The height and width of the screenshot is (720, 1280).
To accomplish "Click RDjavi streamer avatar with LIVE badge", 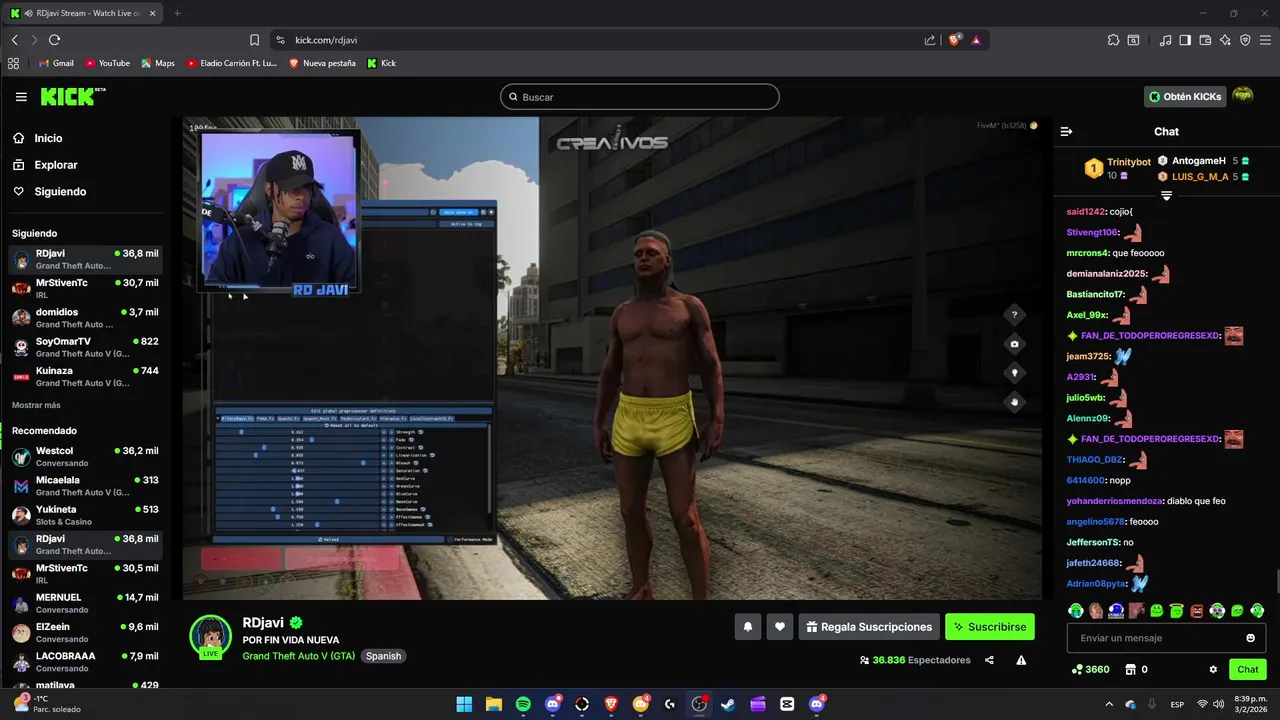I will (211, 636).
